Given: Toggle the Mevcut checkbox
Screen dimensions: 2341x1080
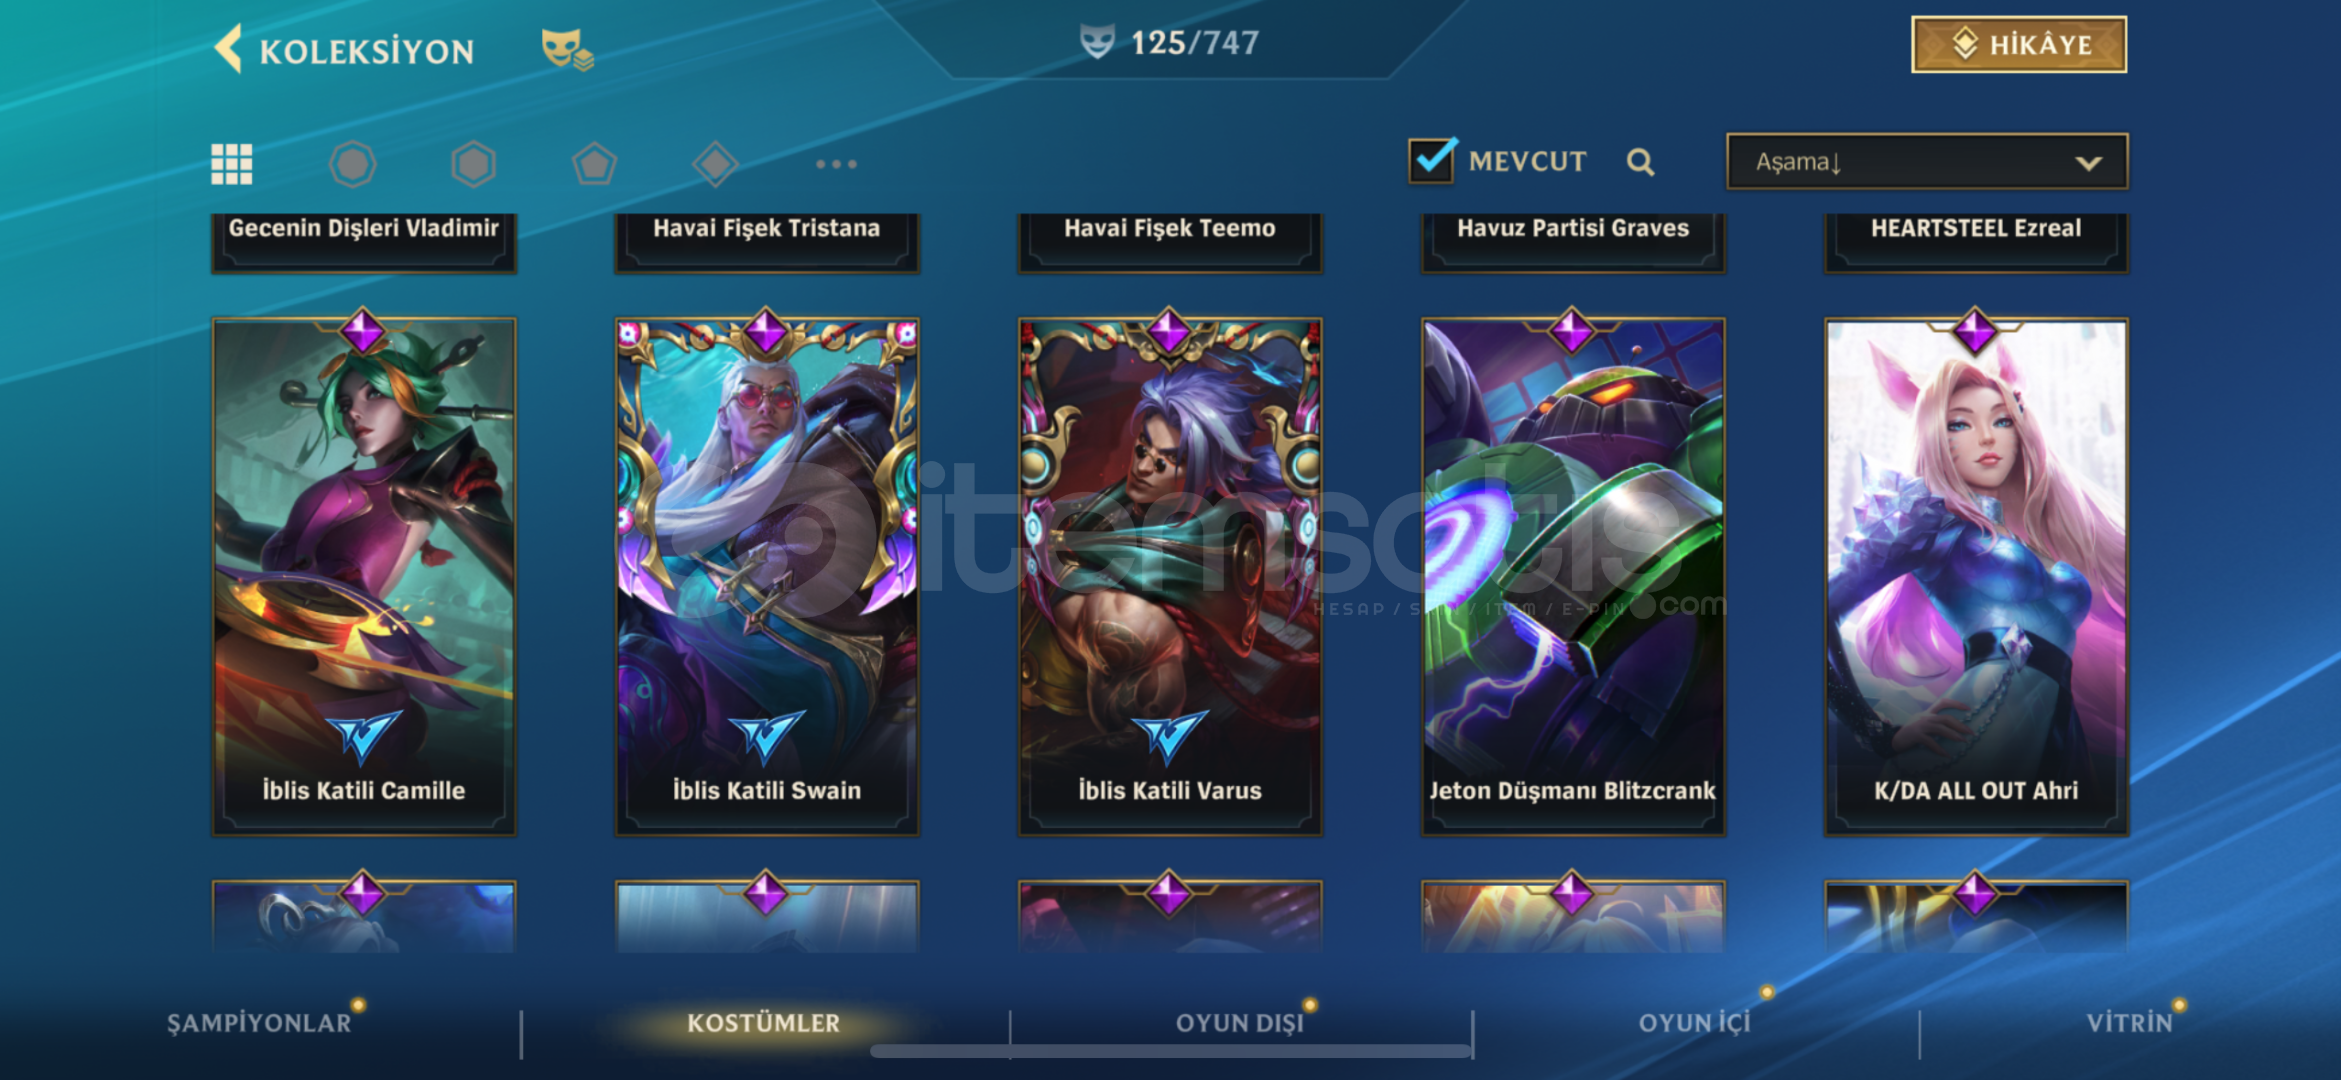Looking at the screenshot, I should click(1432, 160).
